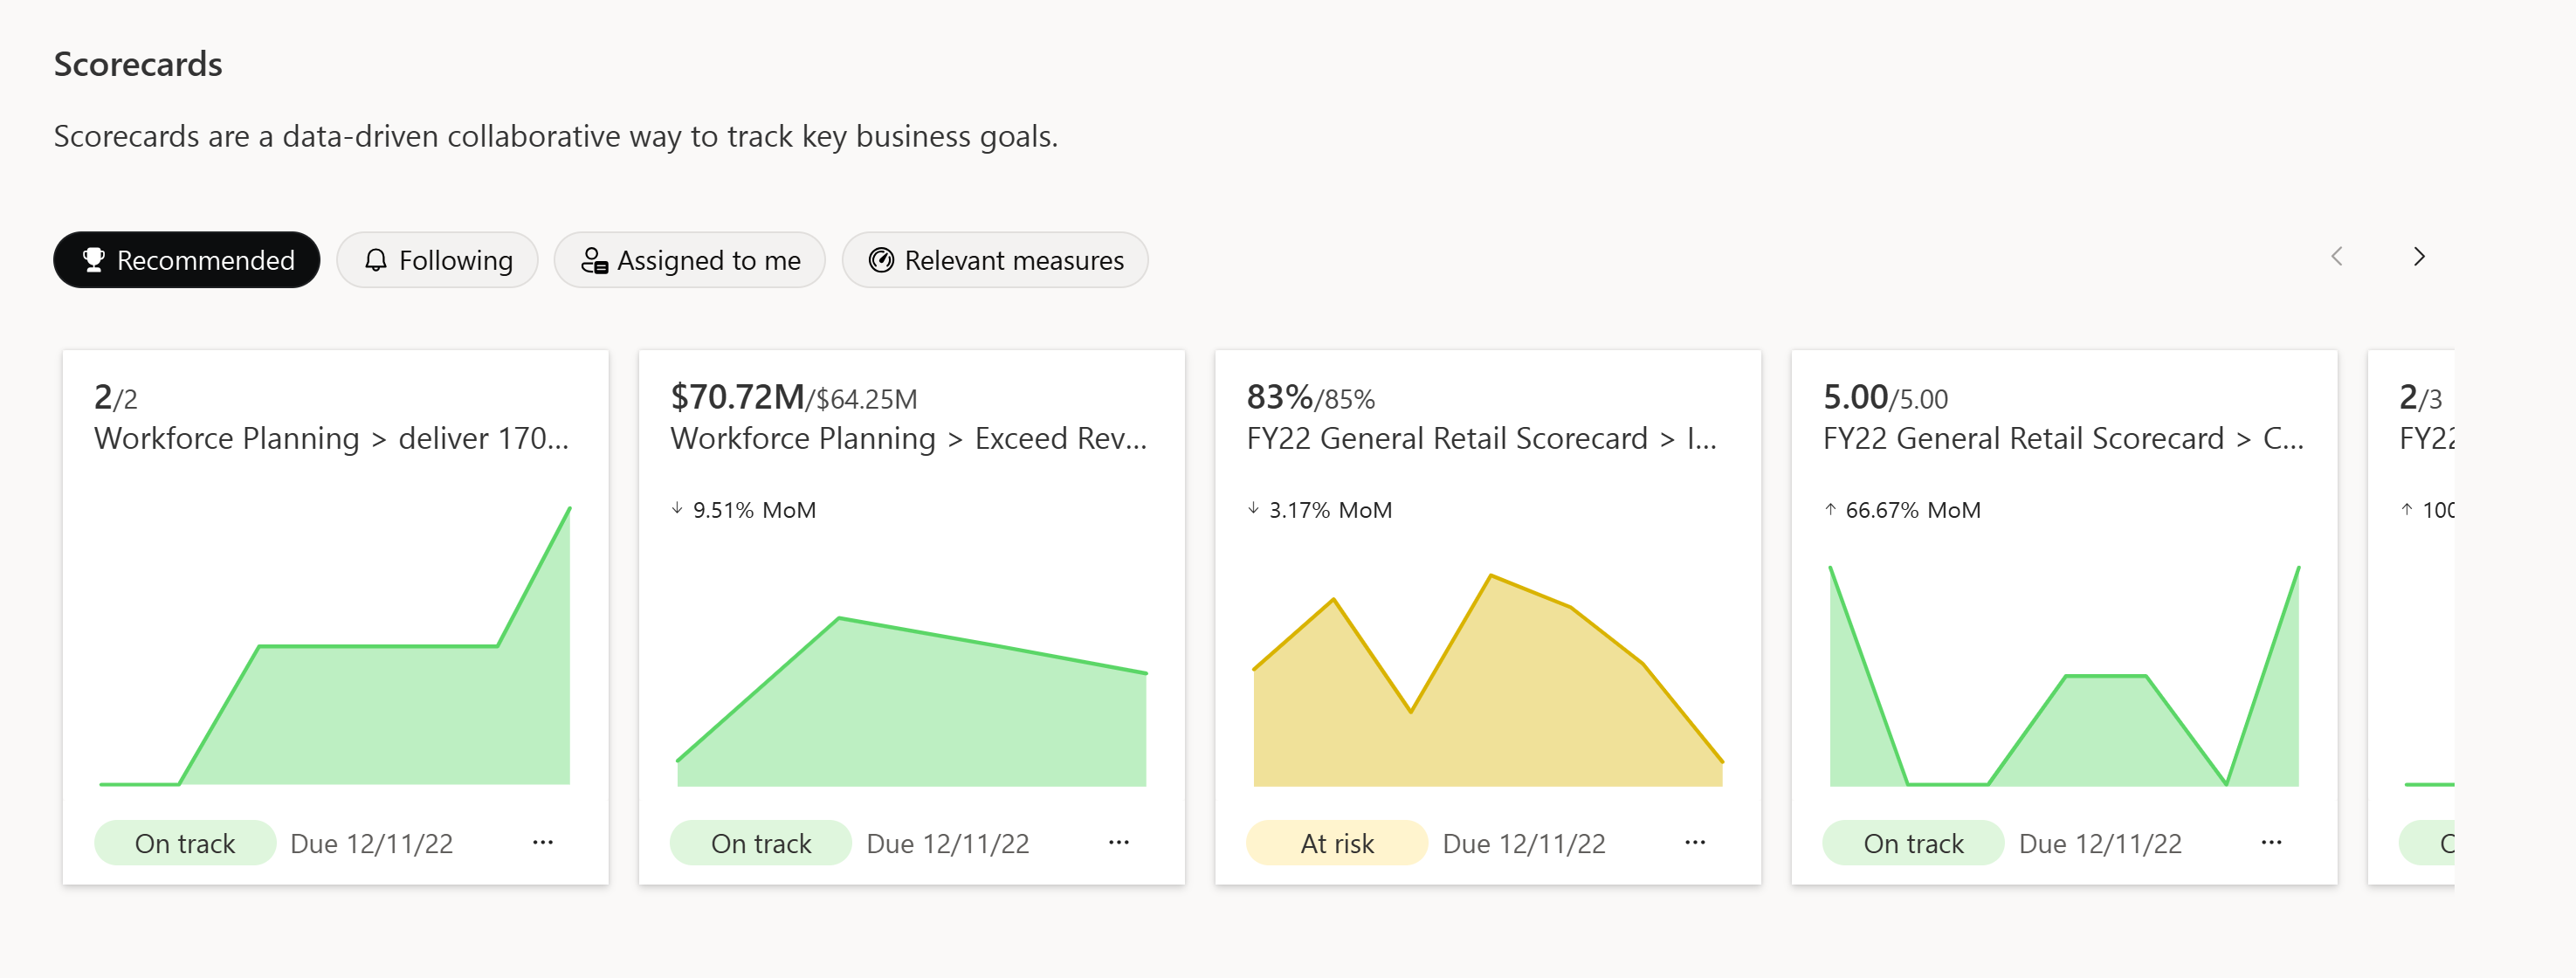The width and height of the screenshot is (2576, 978).
Task: Select the Following filter tab
Action: tap(436, 258)
